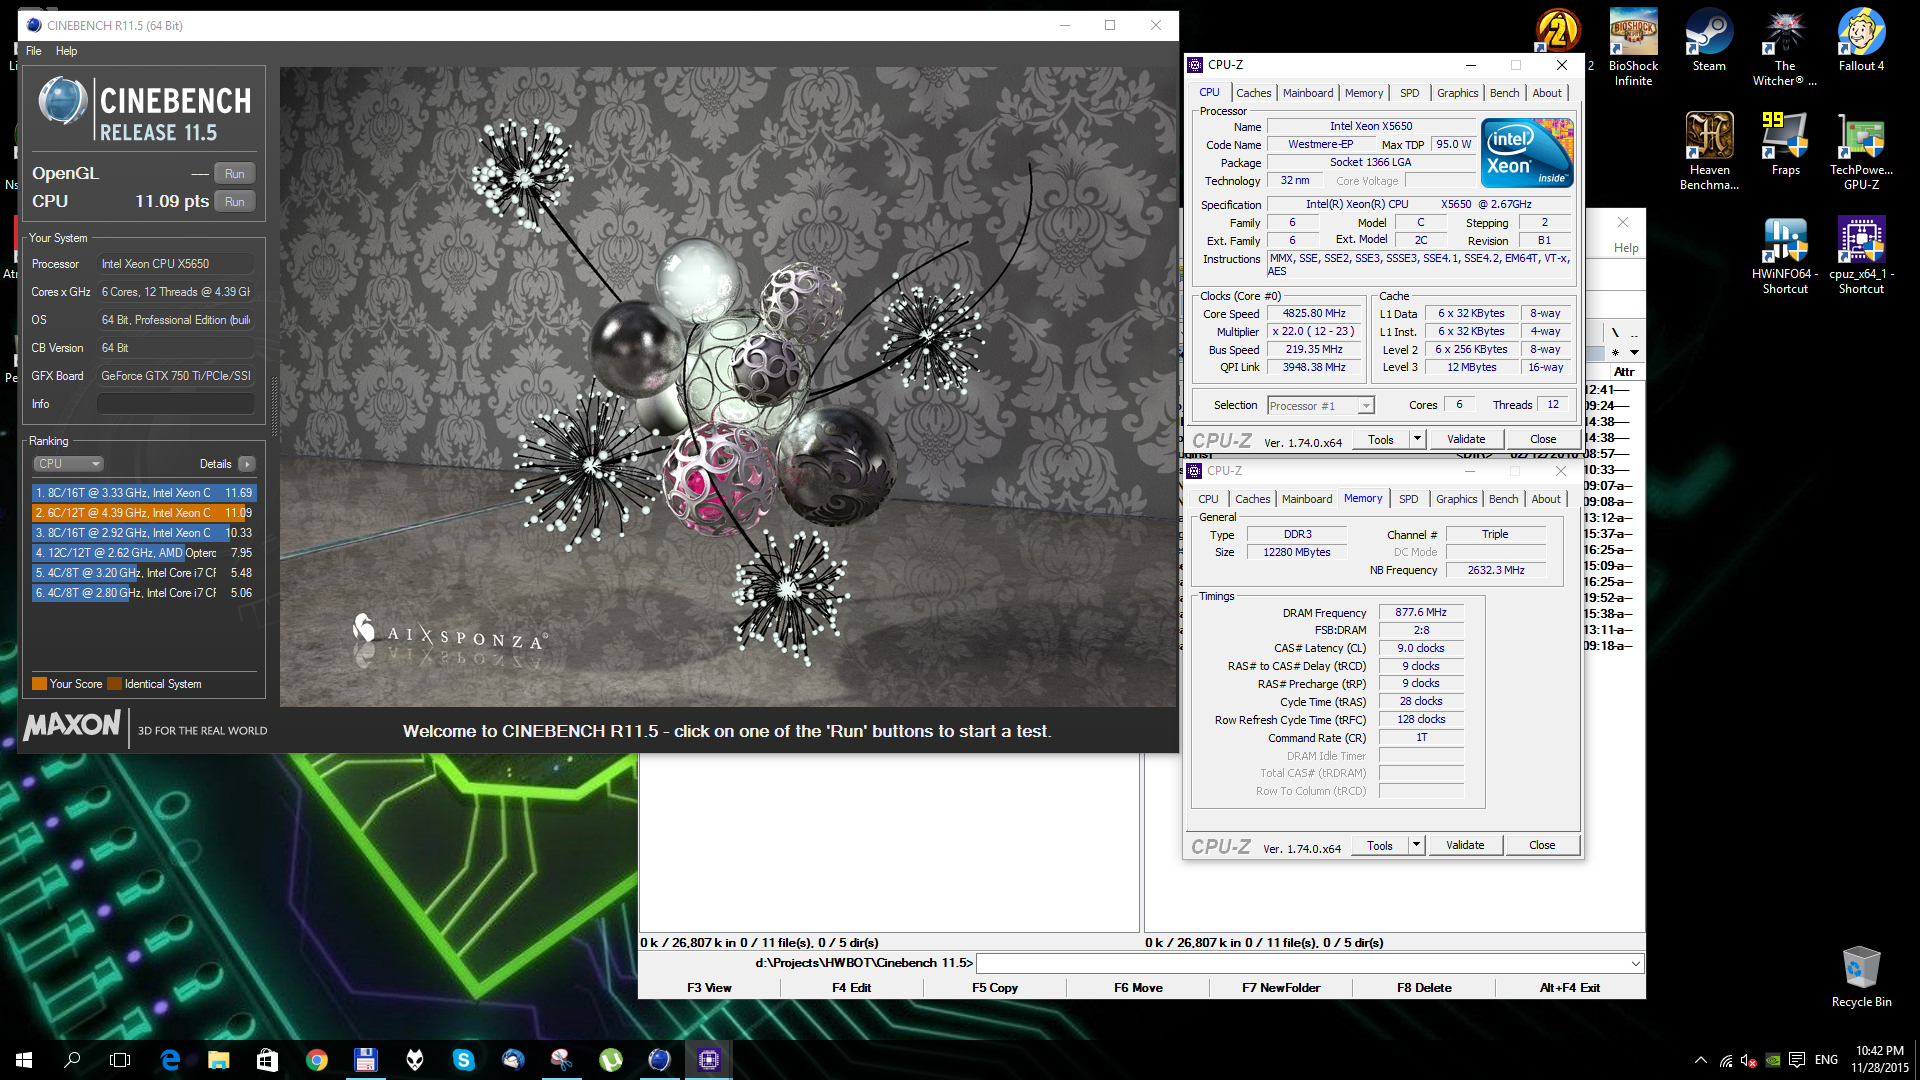Click the Intel Xeon logo badge
The width and height of the screenshot is (1920, 1080).
tap(1527, 153)
